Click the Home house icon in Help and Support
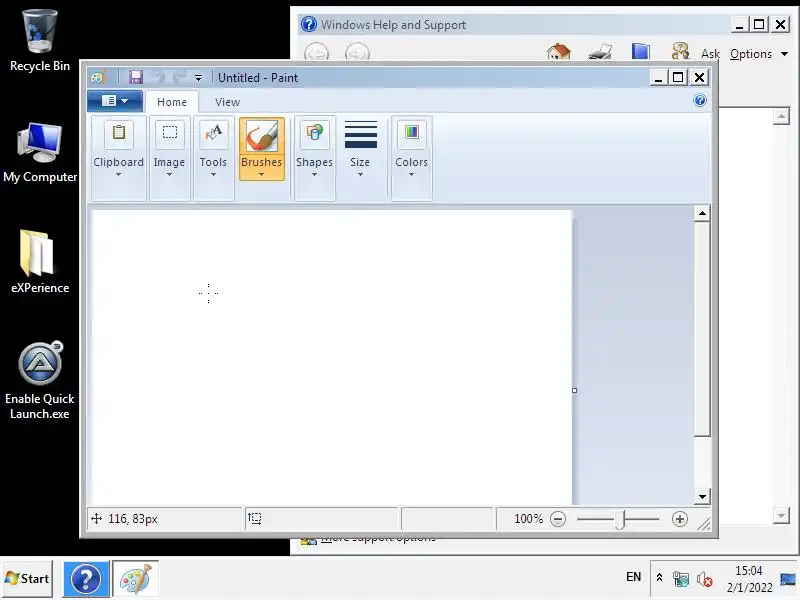The width and height of the screenshot is (800, 600). tap(559, 52)
